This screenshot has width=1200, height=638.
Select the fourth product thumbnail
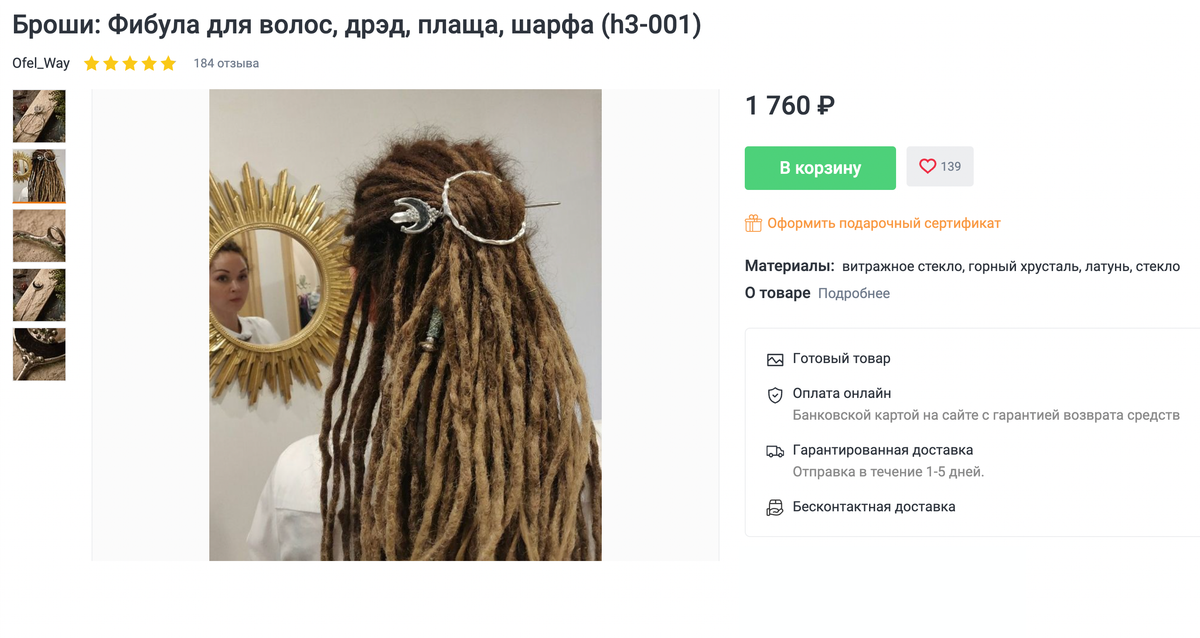pos(39,295)
